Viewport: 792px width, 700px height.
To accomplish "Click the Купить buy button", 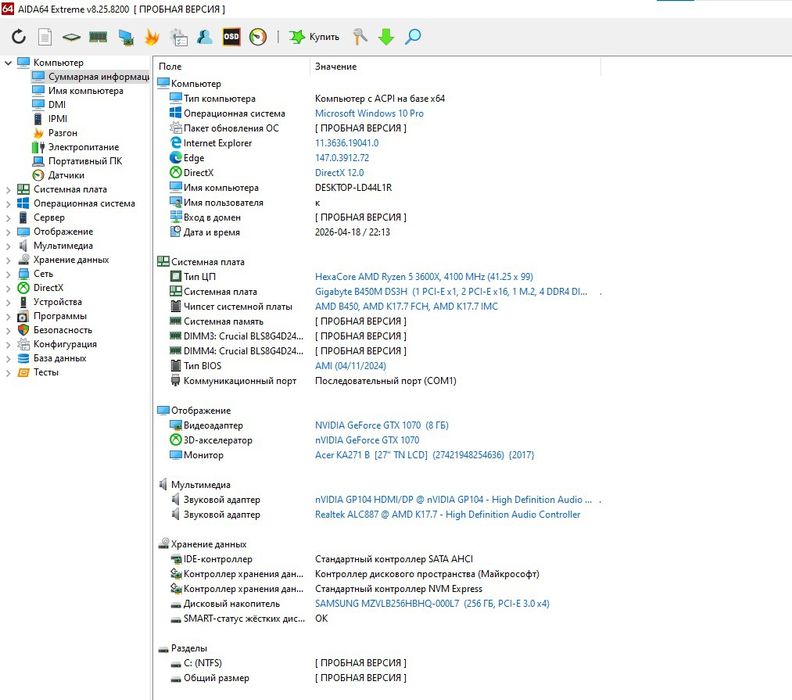I will [314, 37].
